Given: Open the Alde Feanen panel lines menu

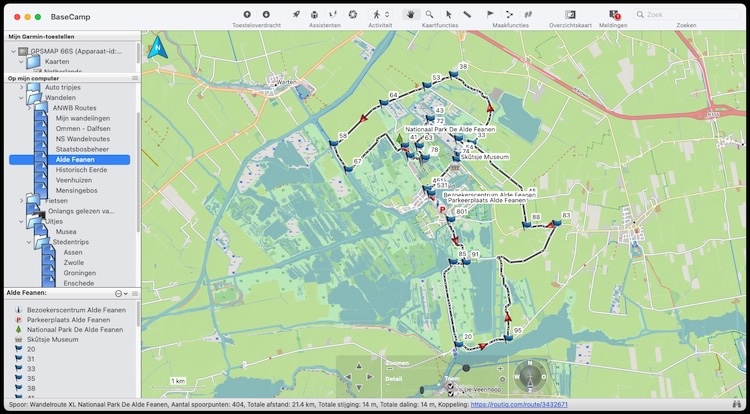Looking at the screenshot, I should click(x=135, y=294).
